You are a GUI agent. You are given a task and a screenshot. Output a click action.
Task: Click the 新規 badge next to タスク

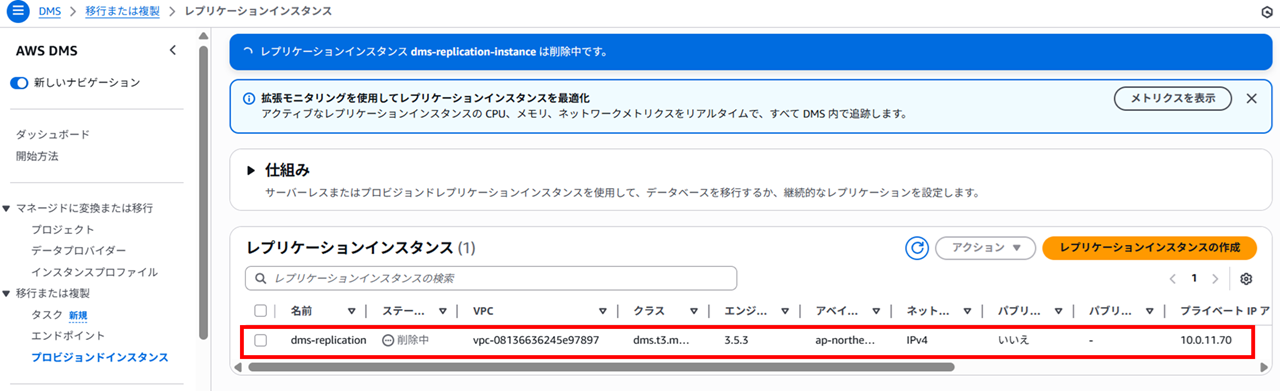[78, 315]
